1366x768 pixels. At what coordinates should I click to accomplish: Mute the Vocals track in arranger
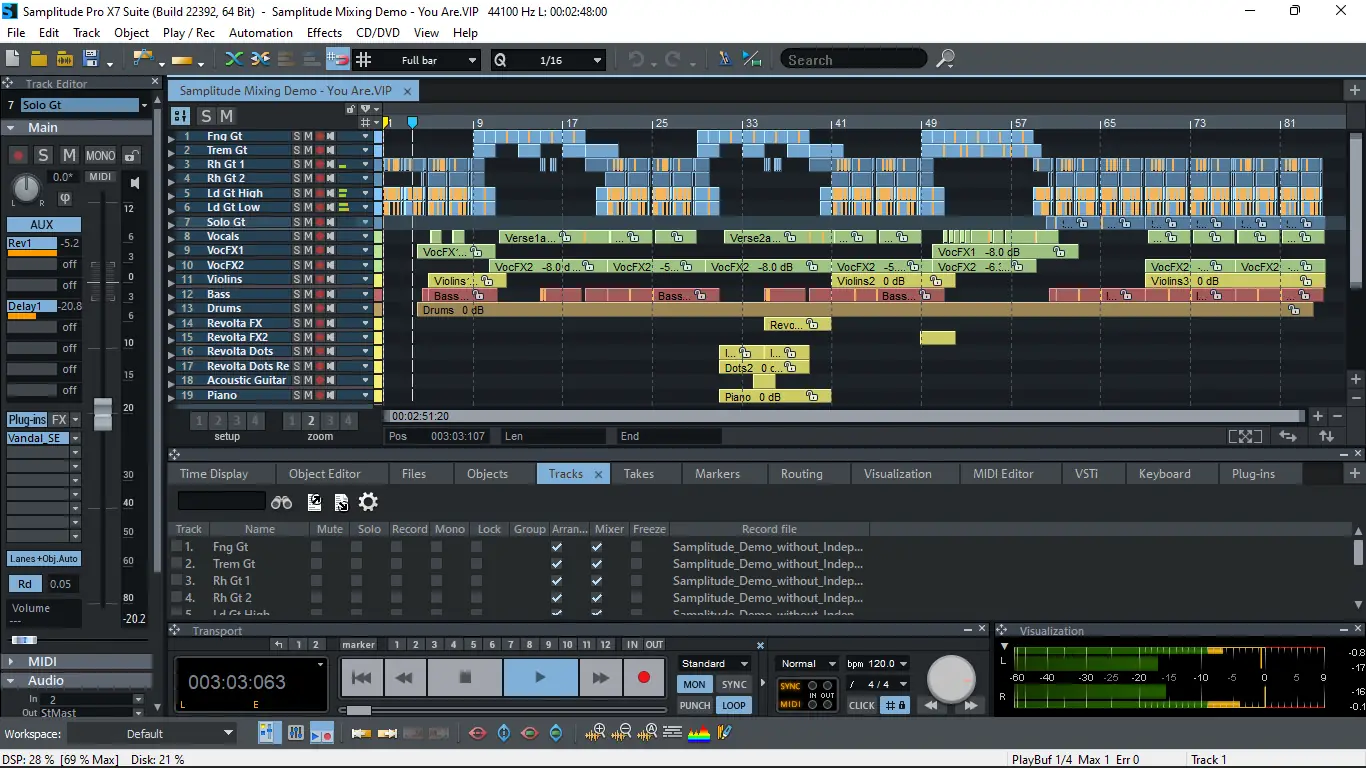click(308, 237)
